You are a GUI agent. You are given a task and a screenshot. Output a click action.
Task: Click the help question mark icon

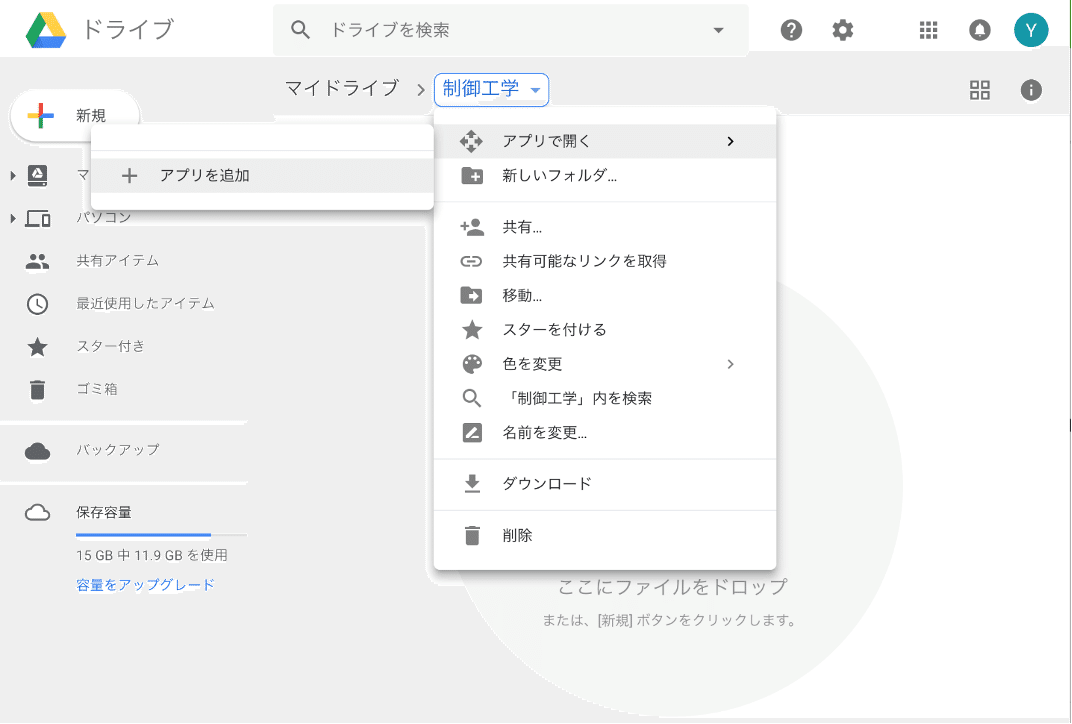point(791,30)
